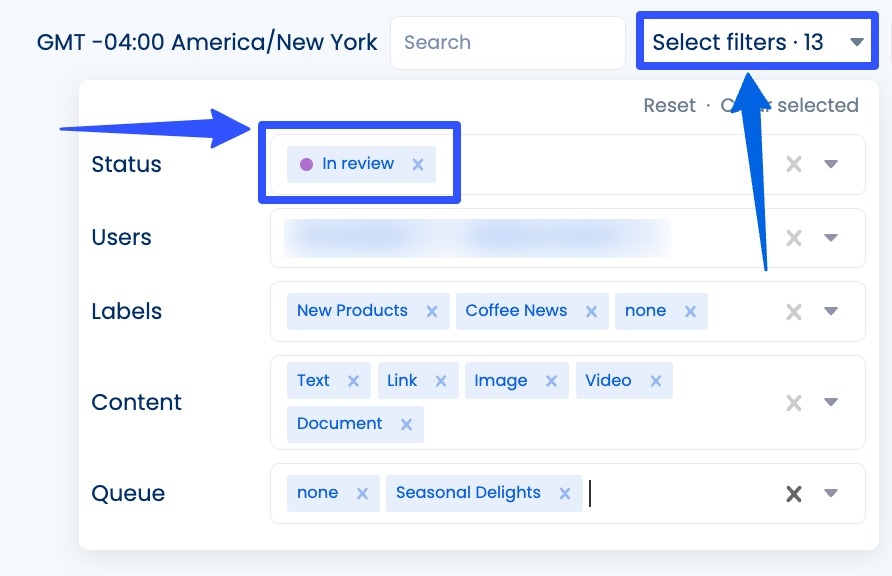Image resolution: width=892 pixels, height=576 pixels.
Task: Open the Users selection dropdown
Action: coord(831,238)
